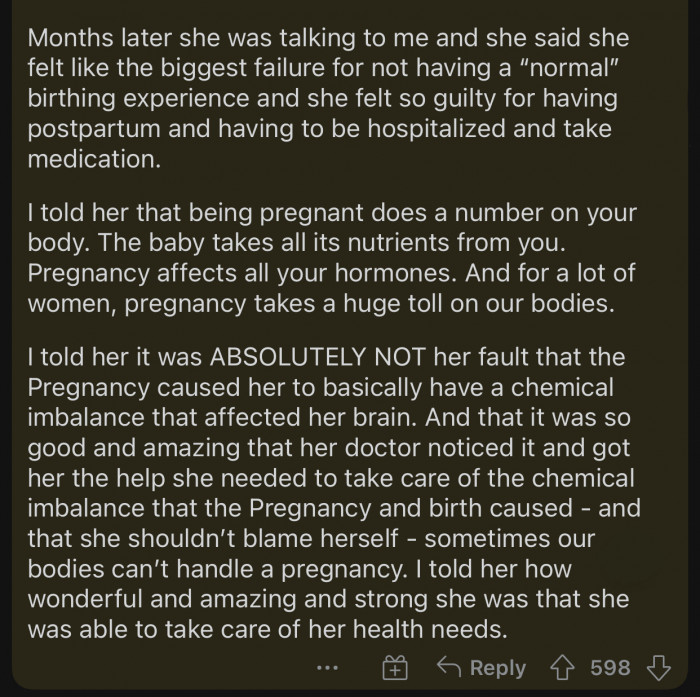This screenshot has height=697, width=700.
Task: Click the Reply text label
Action: coord(497,669)
